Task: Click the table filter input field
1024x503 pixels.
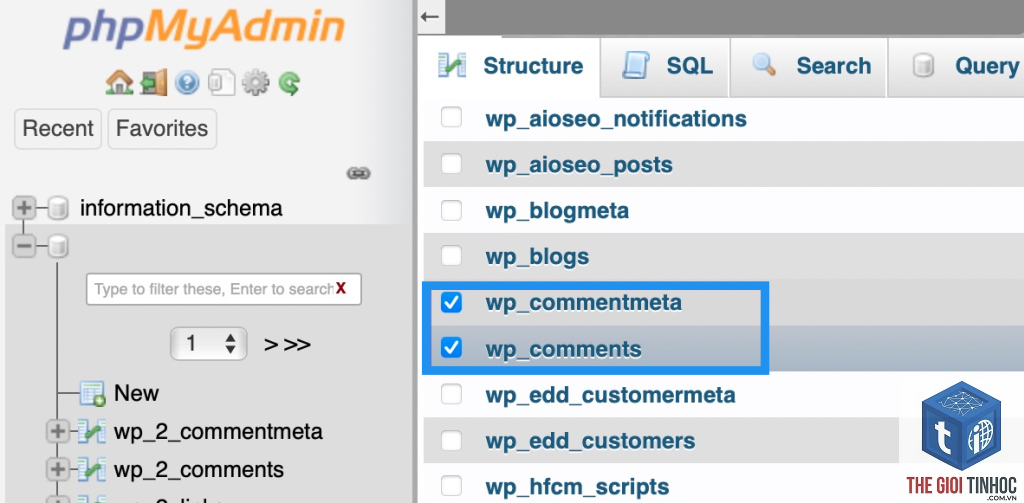Action: coord(223,289)
